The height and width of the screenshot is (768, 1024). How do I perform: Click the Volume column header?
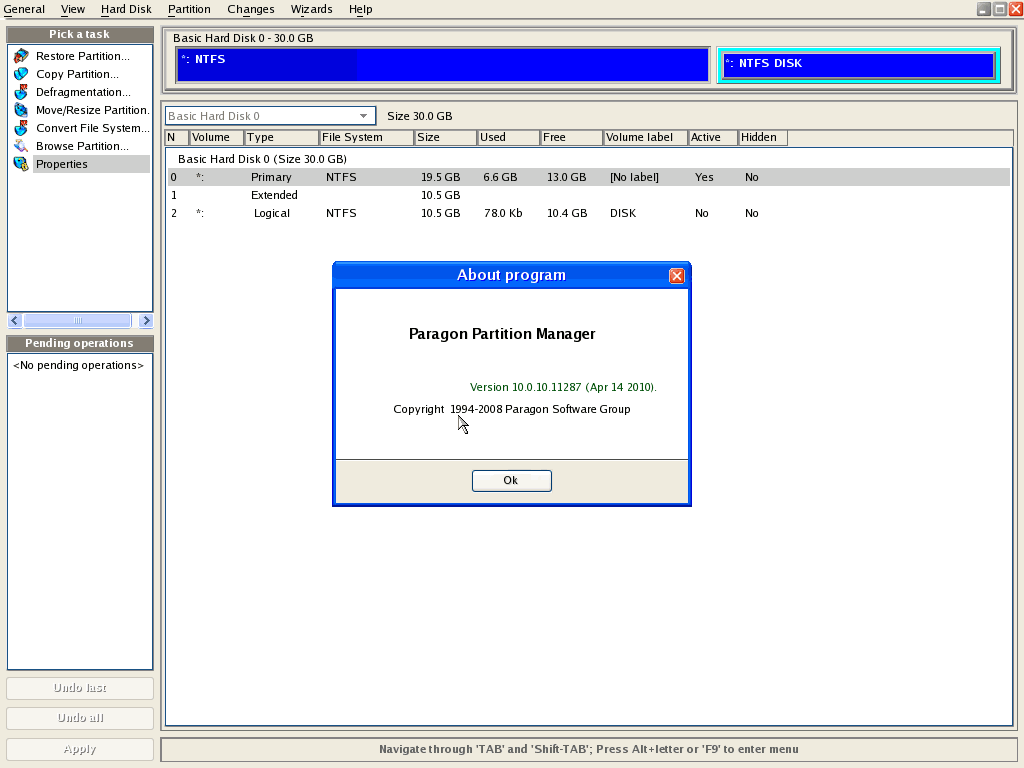(x=217, y=137)
